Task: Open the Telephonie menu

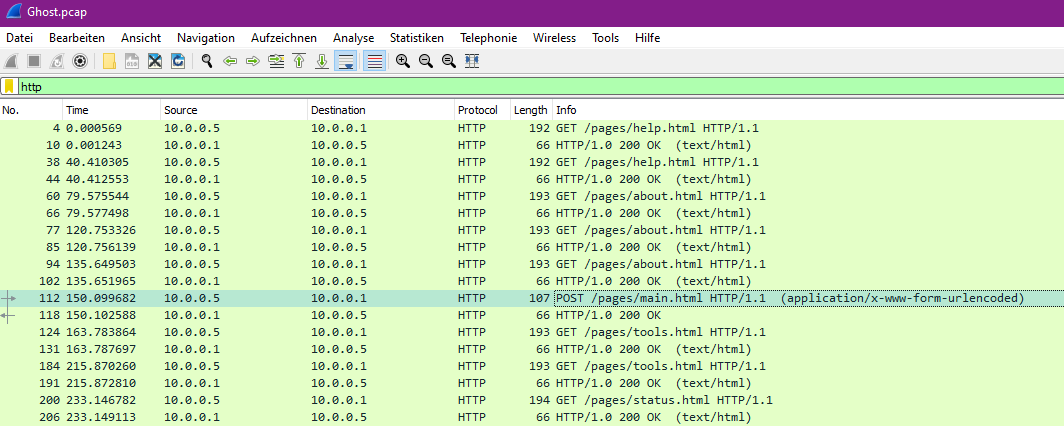Action: [x=489, y=38]
